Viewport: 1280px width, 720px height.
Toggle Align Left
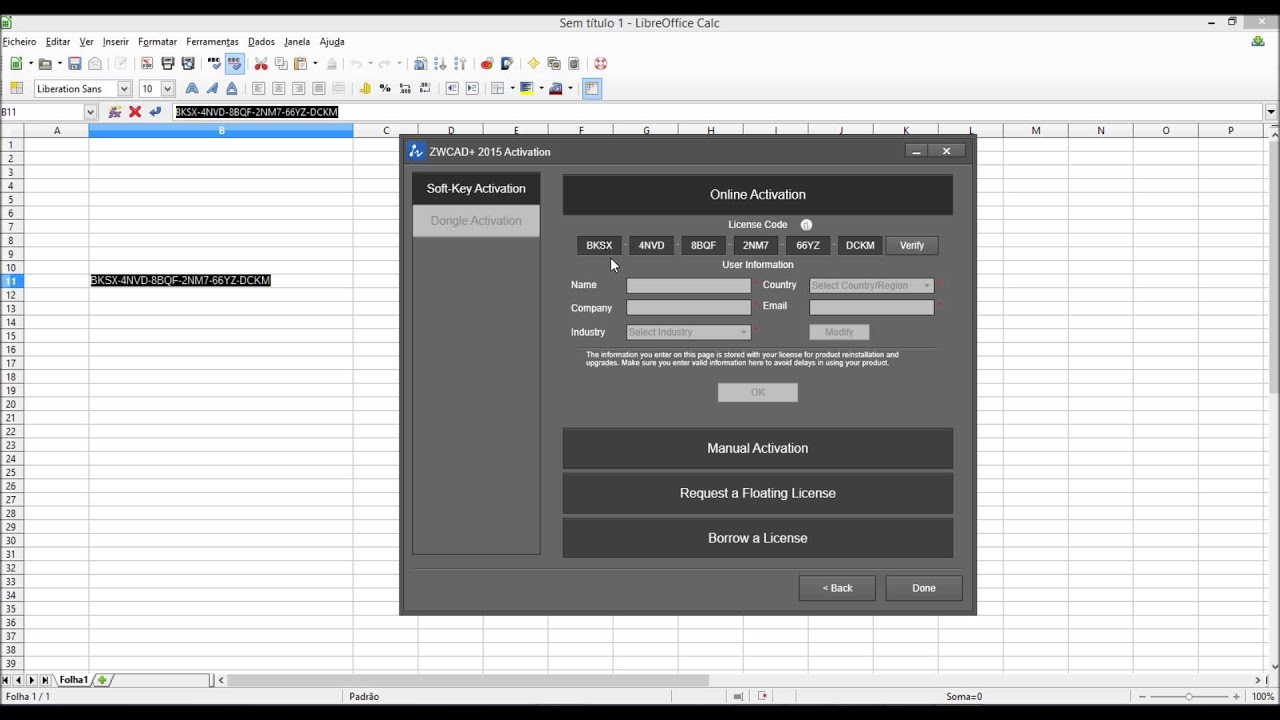259,89
